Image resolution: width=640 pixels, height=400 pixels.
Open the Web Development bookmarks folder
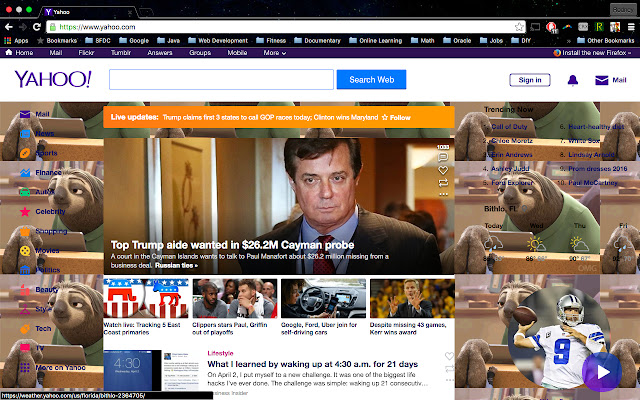pyautogui.click(x=218, y=40)
